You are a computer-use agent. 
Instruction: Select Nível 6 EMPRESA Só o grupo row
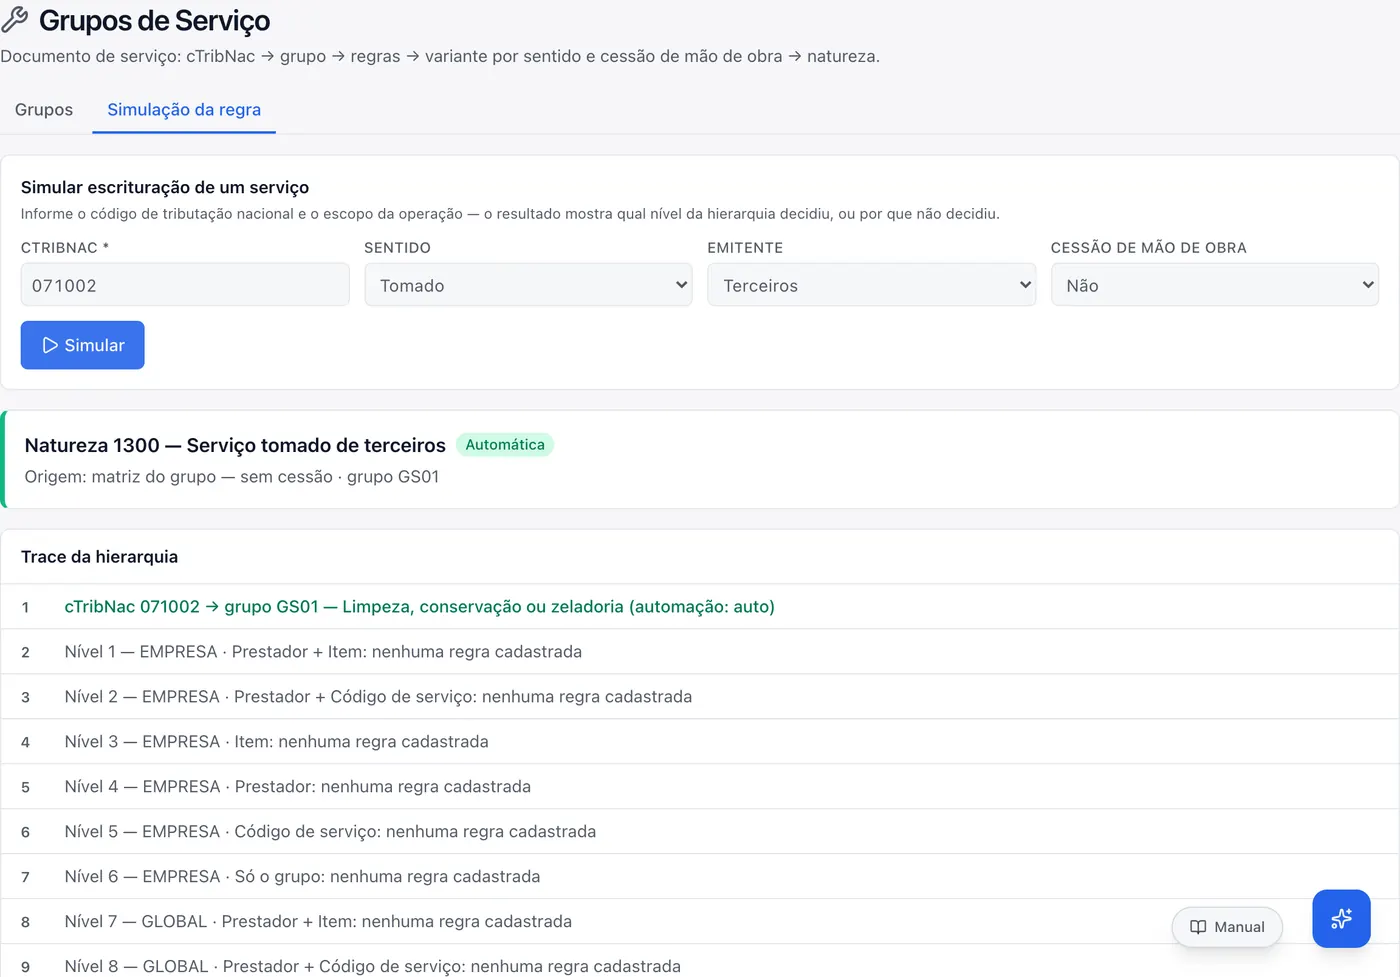700,877
